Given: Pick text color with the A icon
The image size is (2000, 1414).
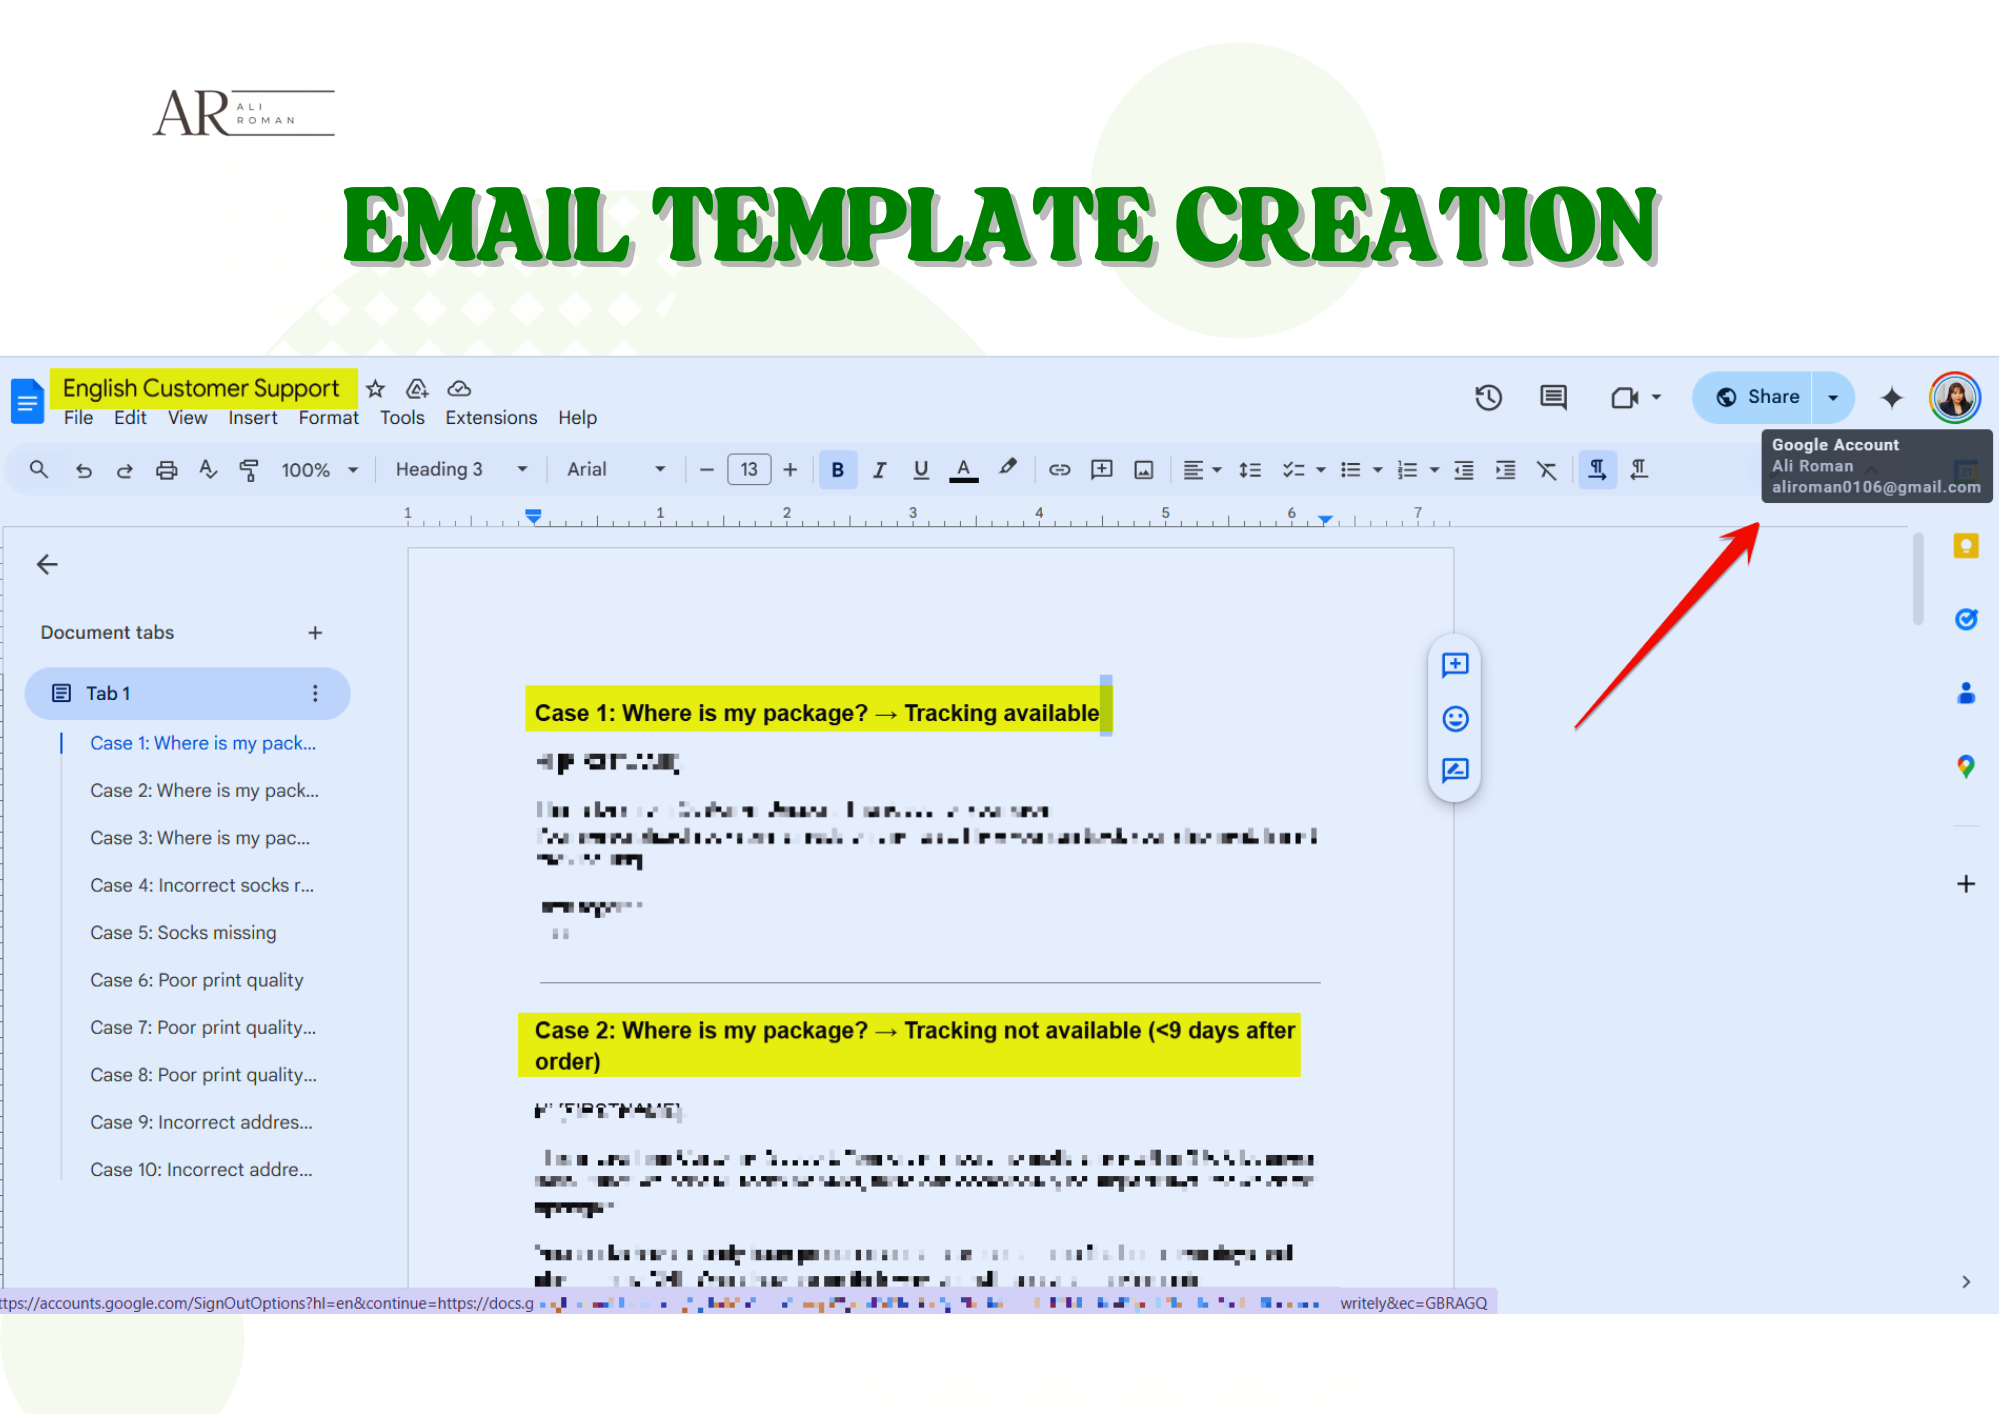Looking at the screenshot, I should (963, 470).
